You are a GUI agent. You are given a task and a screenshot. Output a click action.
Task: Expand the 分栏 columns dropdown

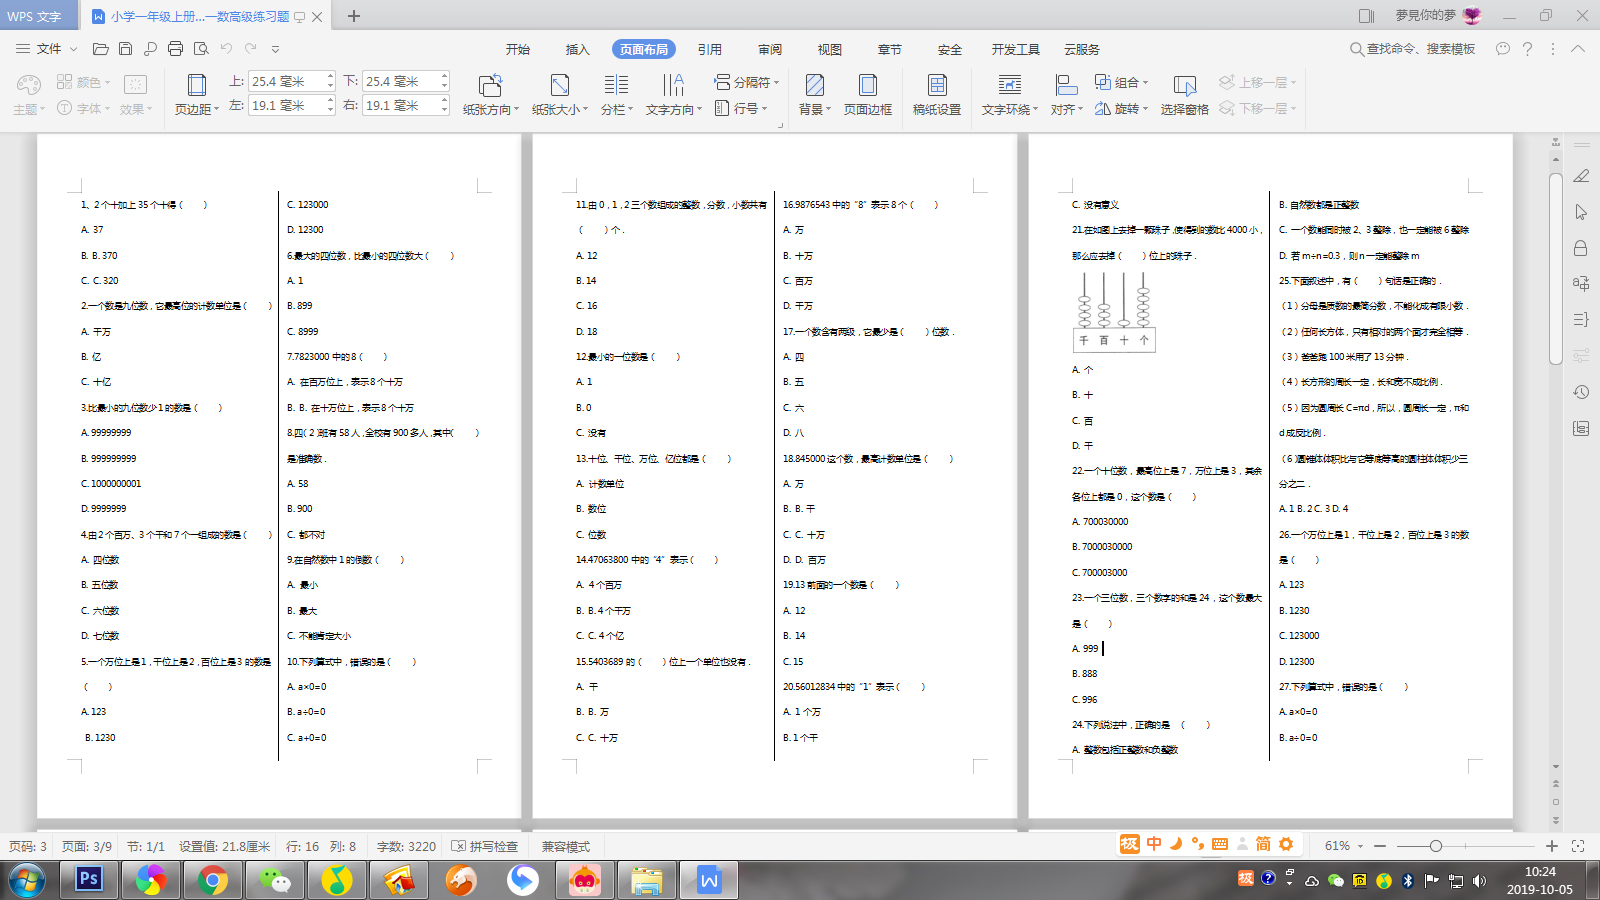pos(617,109)
